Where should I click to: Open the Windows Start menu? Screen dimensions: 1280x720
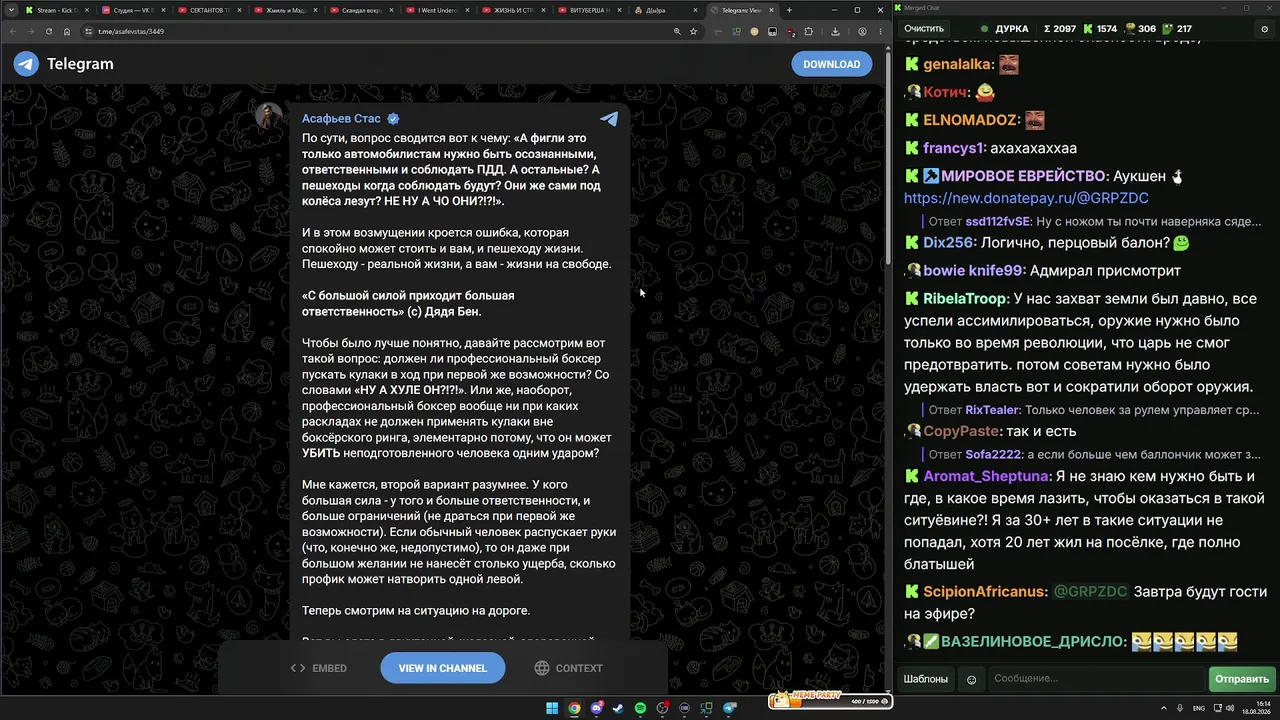(x=552, y=708)
